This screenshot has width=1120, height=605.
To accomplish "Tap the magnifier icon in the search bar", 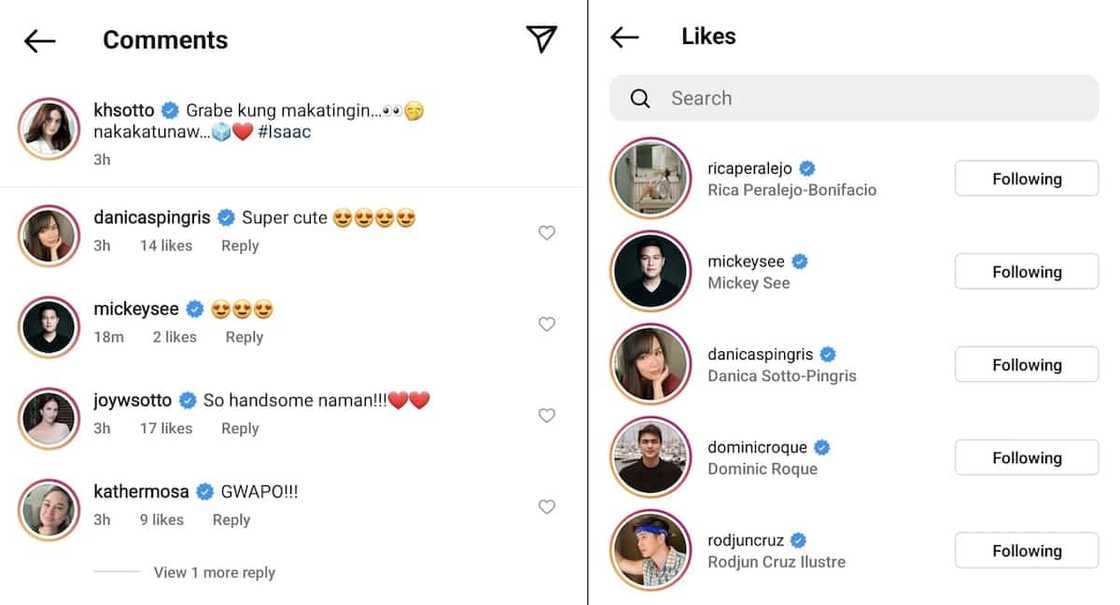I will (640, 98).
